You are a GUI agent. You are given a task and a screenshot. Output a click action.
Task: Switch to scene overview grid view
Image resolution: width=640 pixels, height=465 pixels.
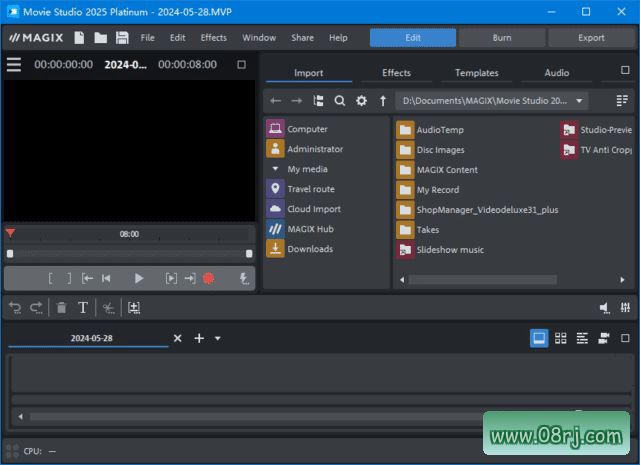pos(560,338)
